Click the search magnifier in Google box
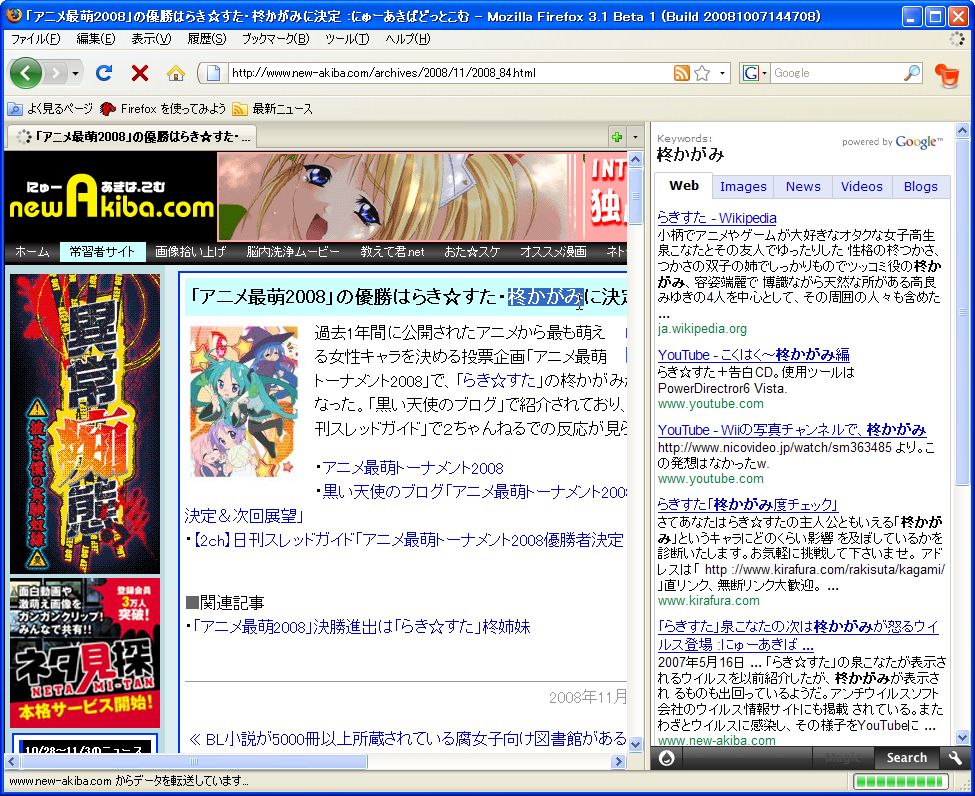Image resolution: width=975 pixels, height=796 pixels. [912, 73]
